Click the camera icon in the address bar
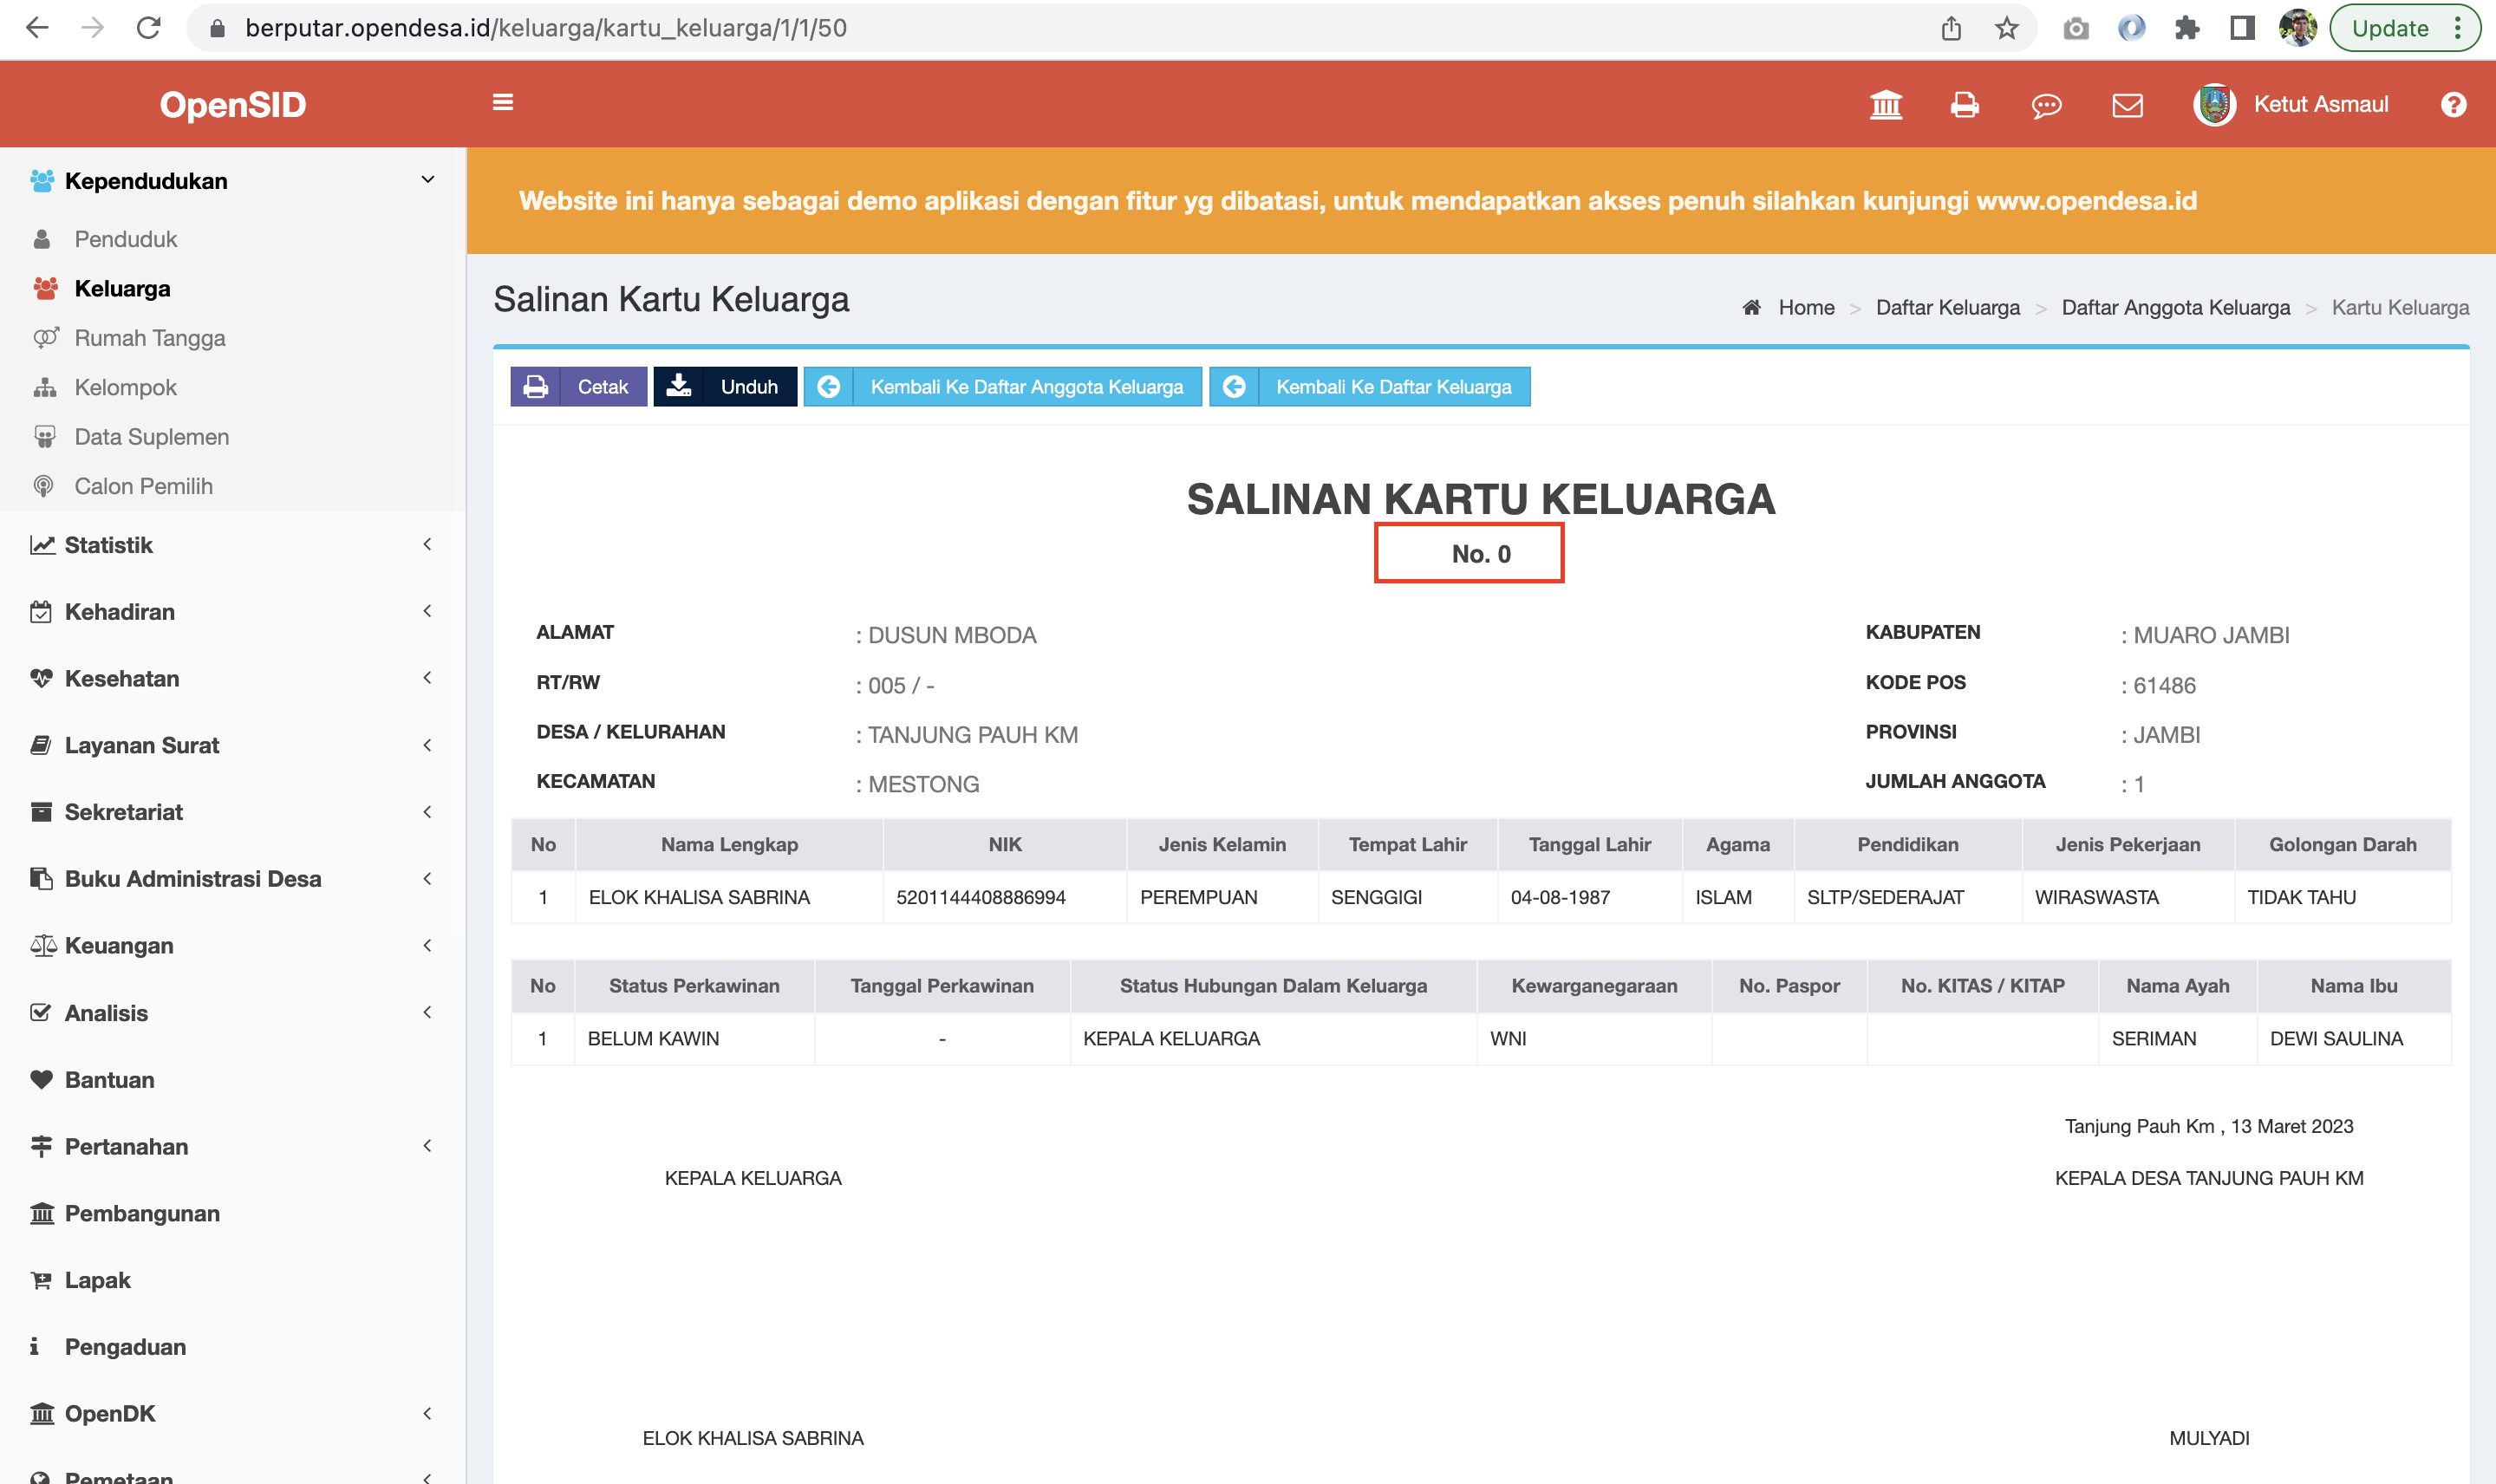Image resolution: width=2496 pixels, height=1484 pixels. point(2076,27)
